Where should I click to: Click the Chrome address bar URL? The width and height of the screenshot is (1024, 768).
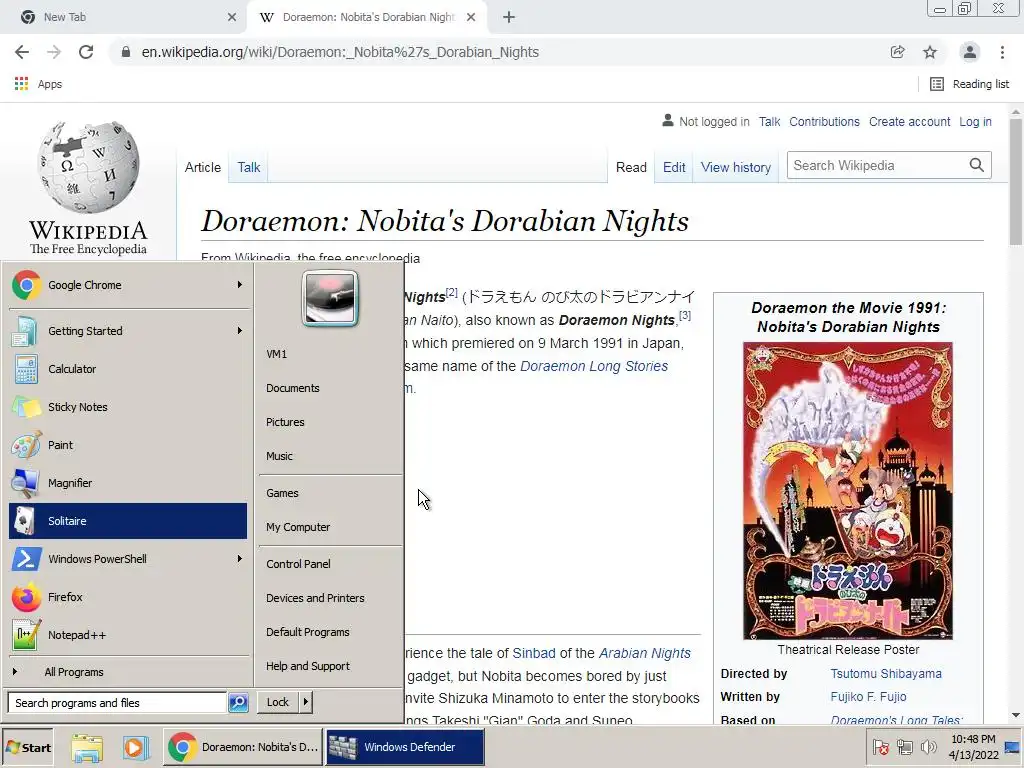(x=340, y=52)
